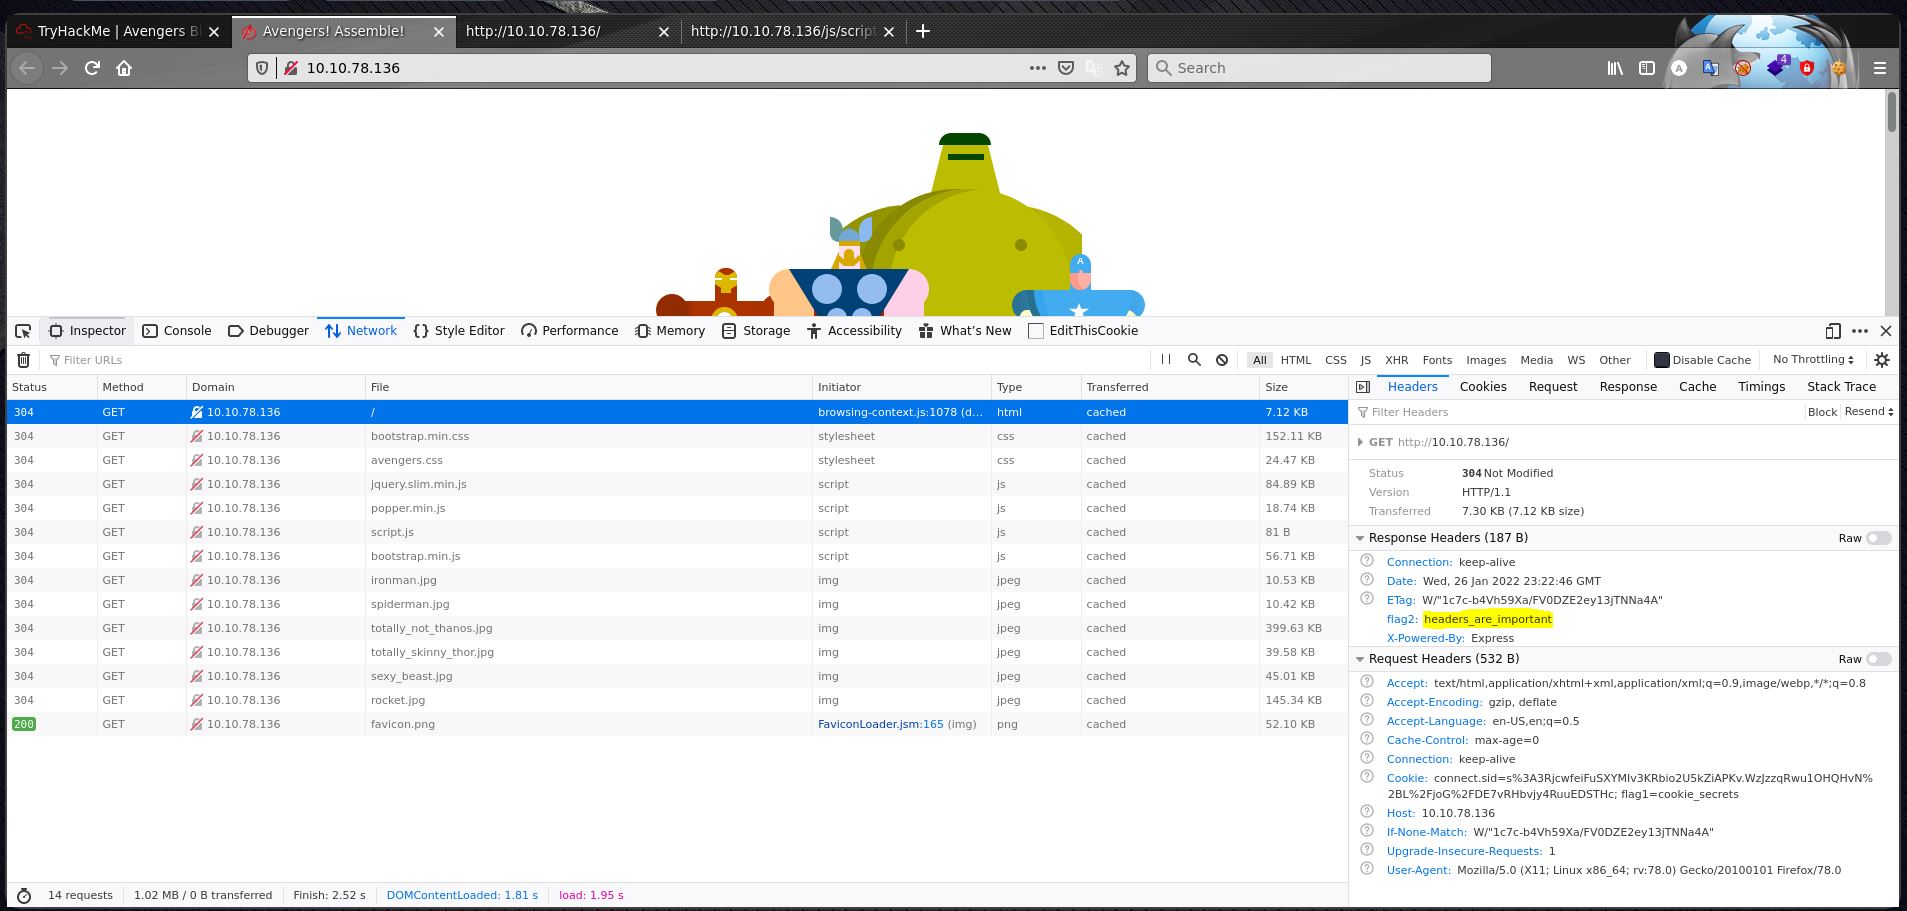Open learn more help for ETag header
The width and height of the screenshot is (1907, 911).
click(x=1367, y=599)
